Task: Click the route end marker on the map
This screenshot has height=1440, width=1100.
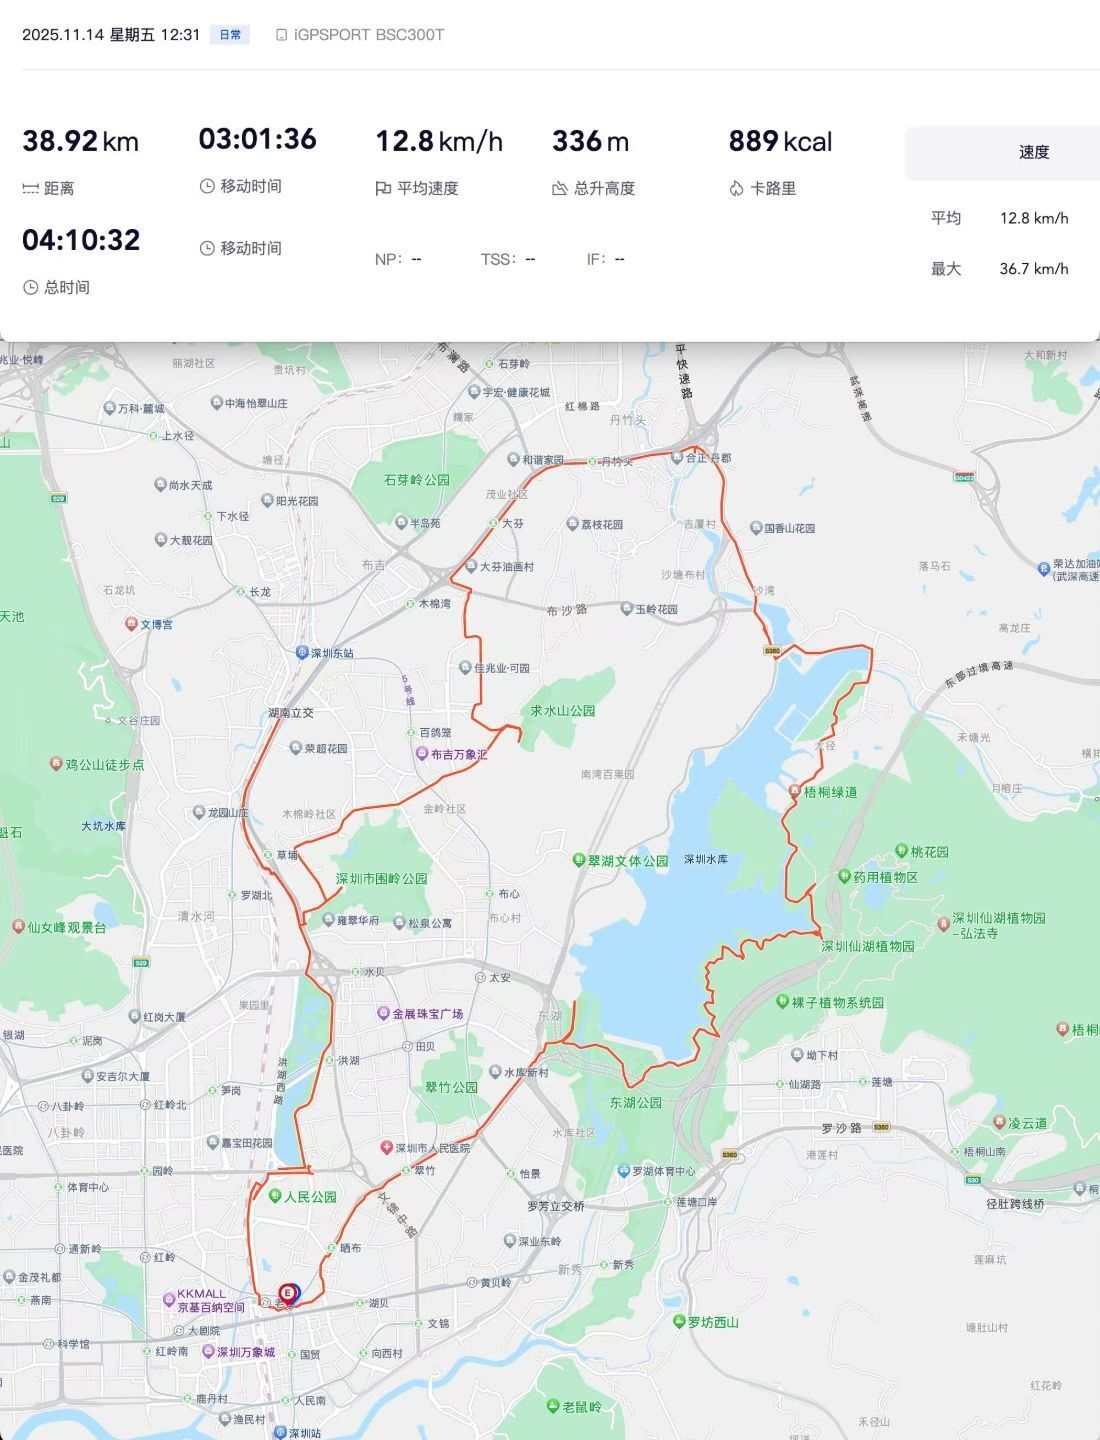Action: point(288,1294)
